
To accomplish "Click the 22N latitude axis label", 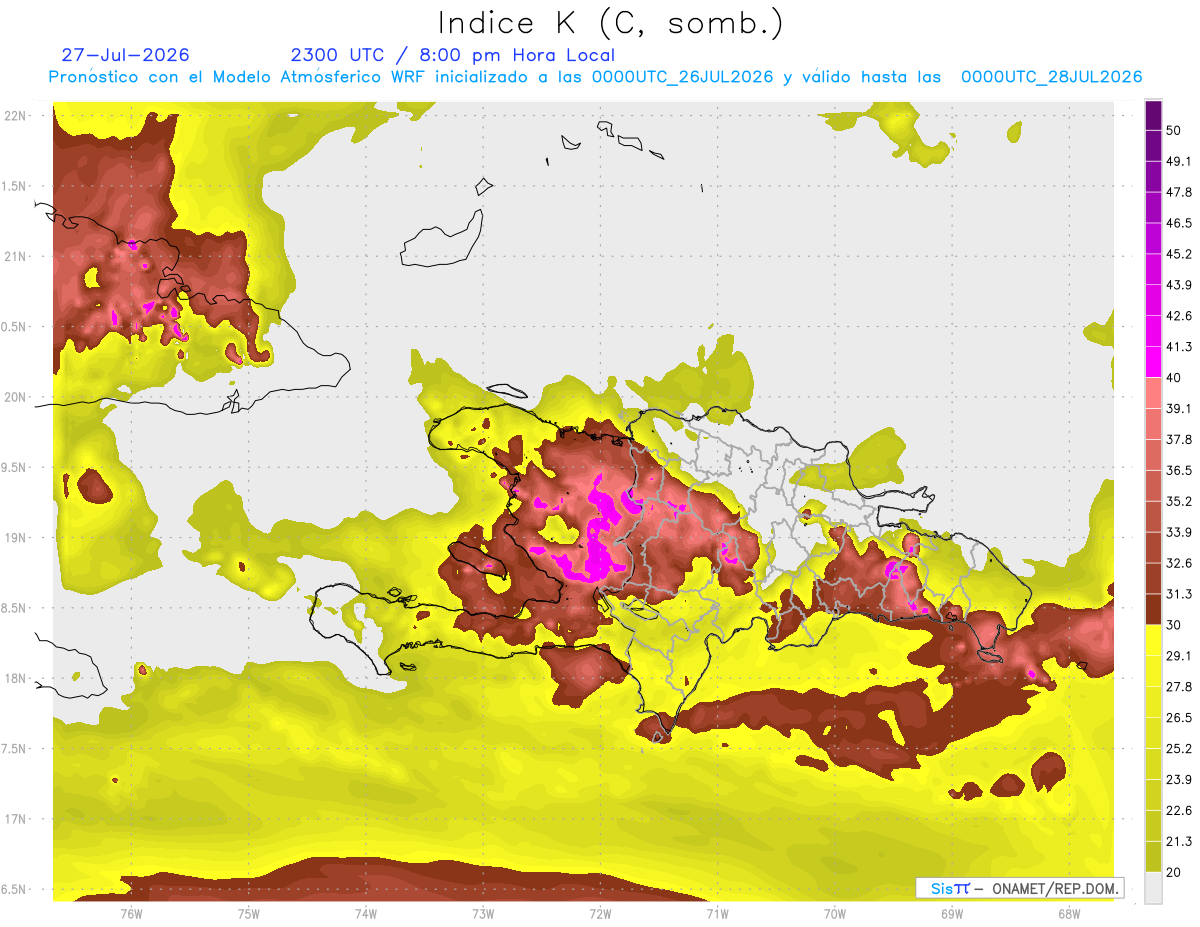I will 16,115.
